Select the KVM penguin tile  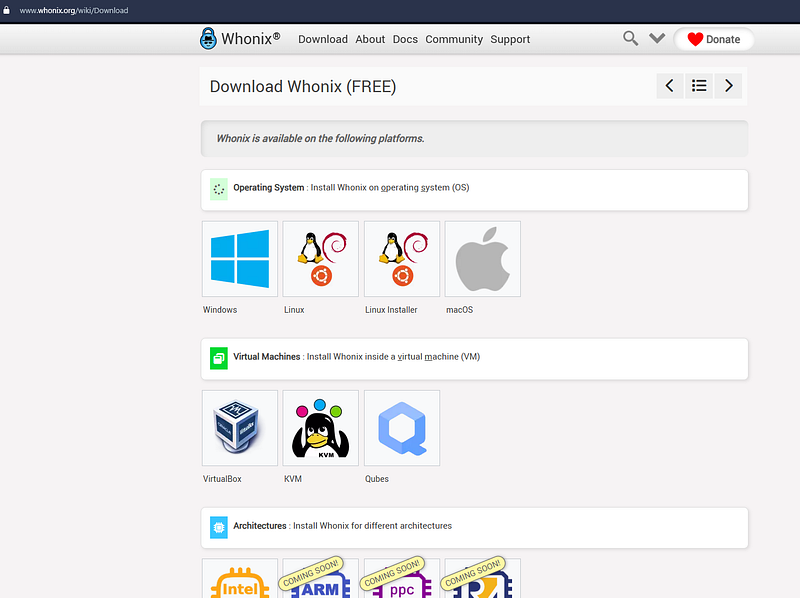321,428
